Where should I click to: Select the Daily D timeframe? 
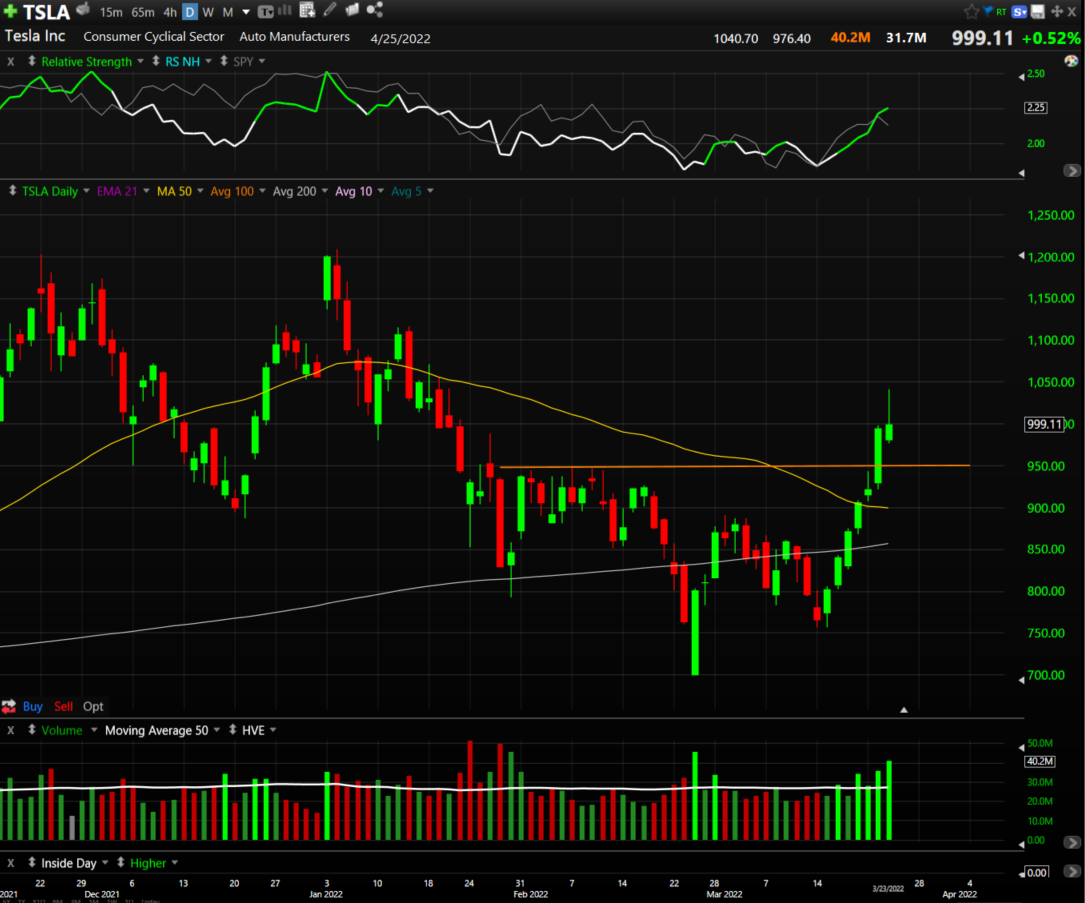190,12
